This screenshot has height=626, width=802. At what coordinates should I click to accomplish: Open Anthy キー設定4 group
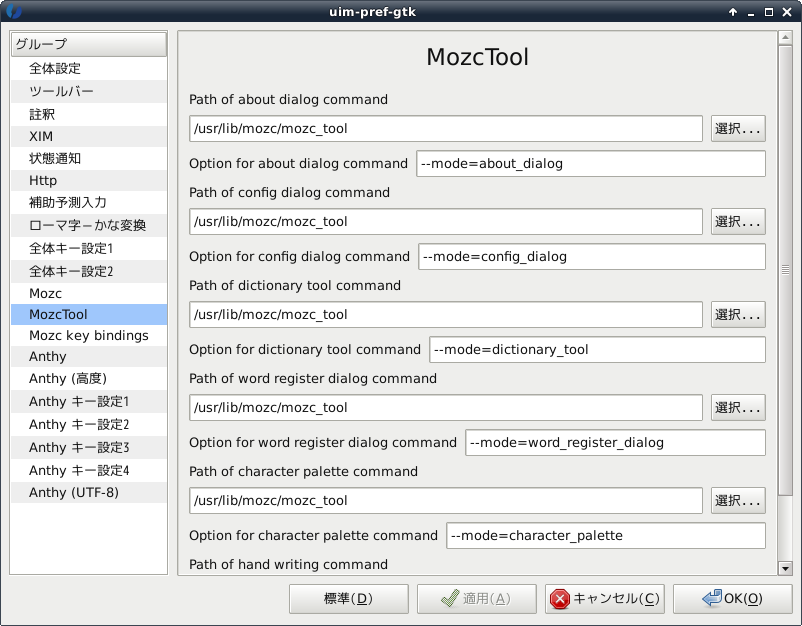pyautogui.click(x=88, y=471)
